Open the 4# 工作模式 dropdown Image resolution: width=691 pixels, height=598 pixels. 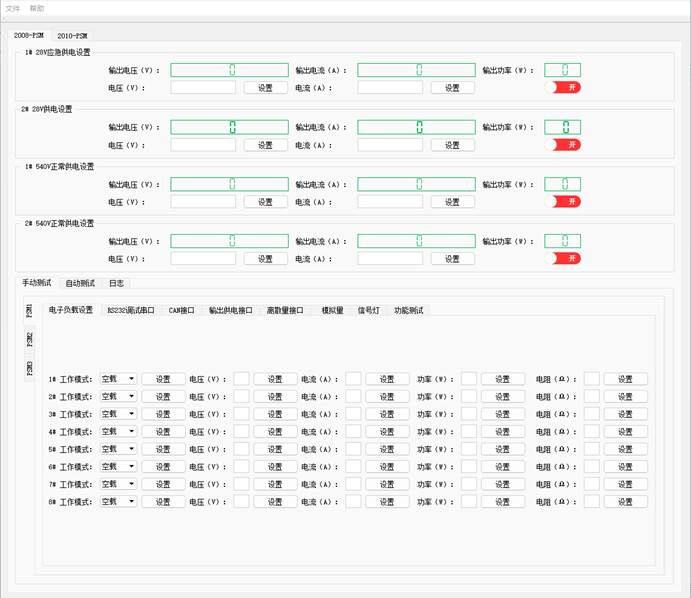point(118,431)
